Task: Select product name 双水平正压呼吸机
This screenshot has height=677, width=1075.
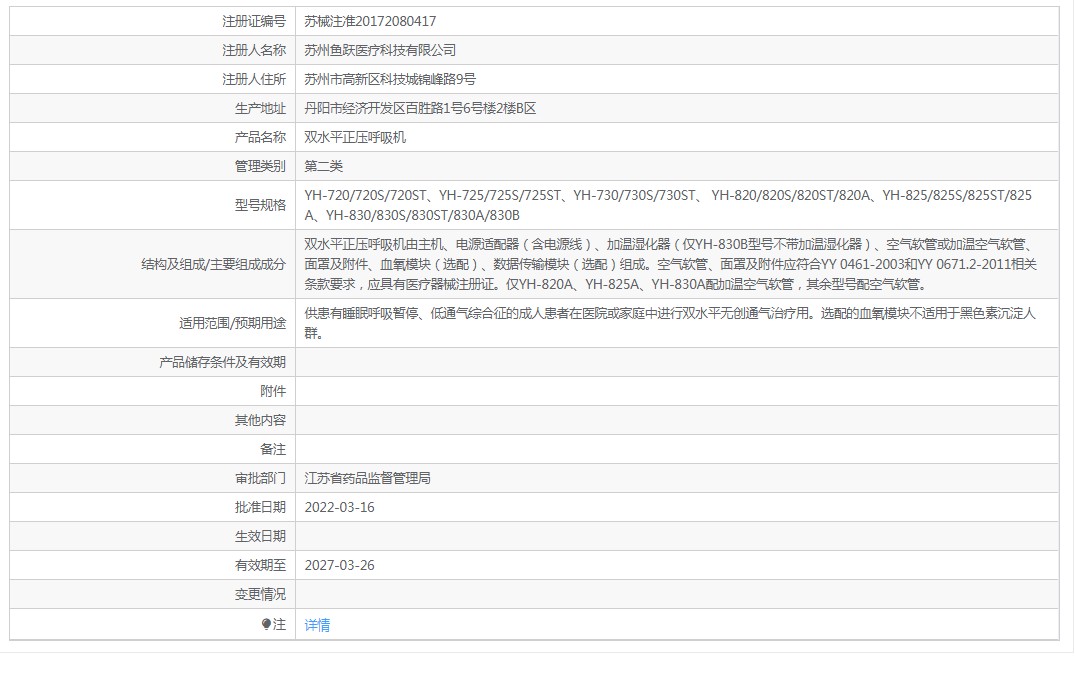Action: tap(355, 137)
